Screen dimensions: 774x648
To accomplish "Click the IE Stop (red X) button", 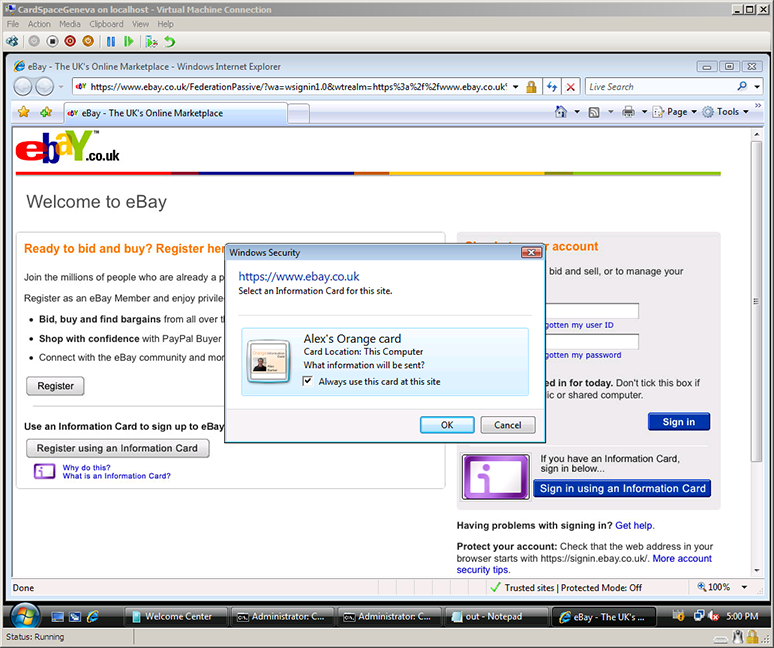I will click(x=571, y=87).
